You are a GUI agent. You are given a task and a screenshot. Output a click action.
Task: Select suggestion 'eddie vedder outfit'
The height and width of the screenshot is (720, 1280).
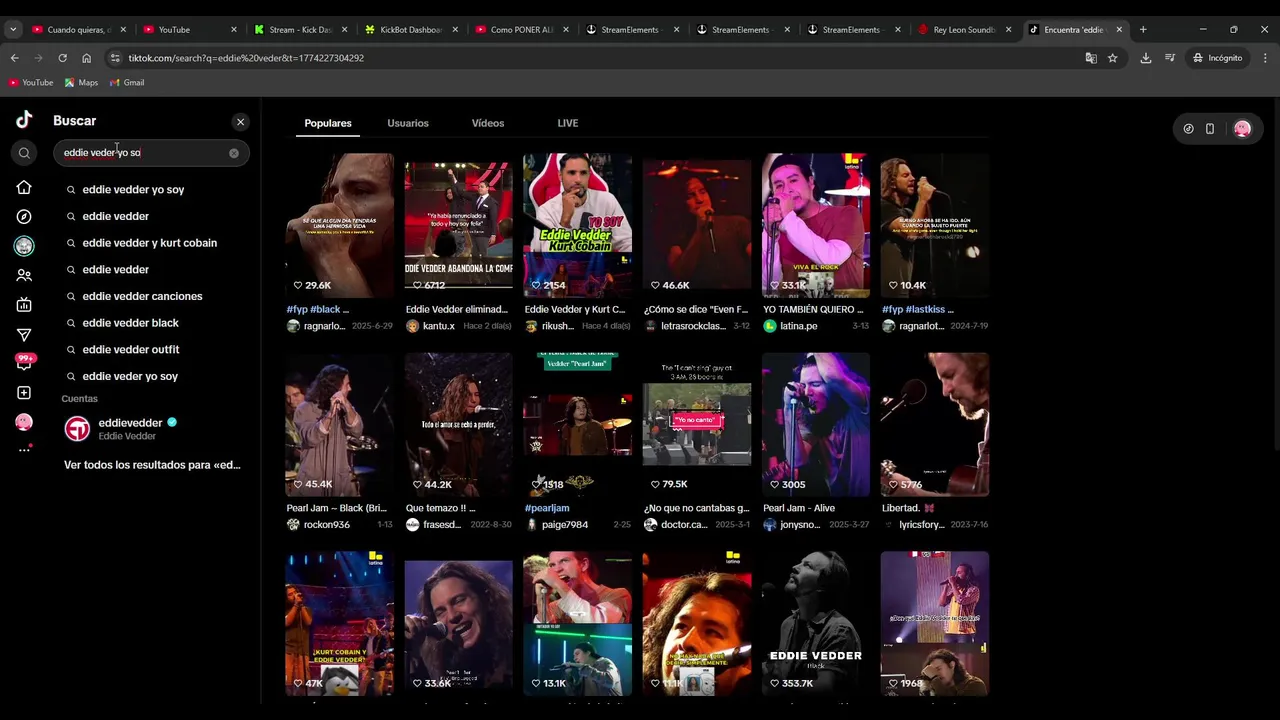130,349
